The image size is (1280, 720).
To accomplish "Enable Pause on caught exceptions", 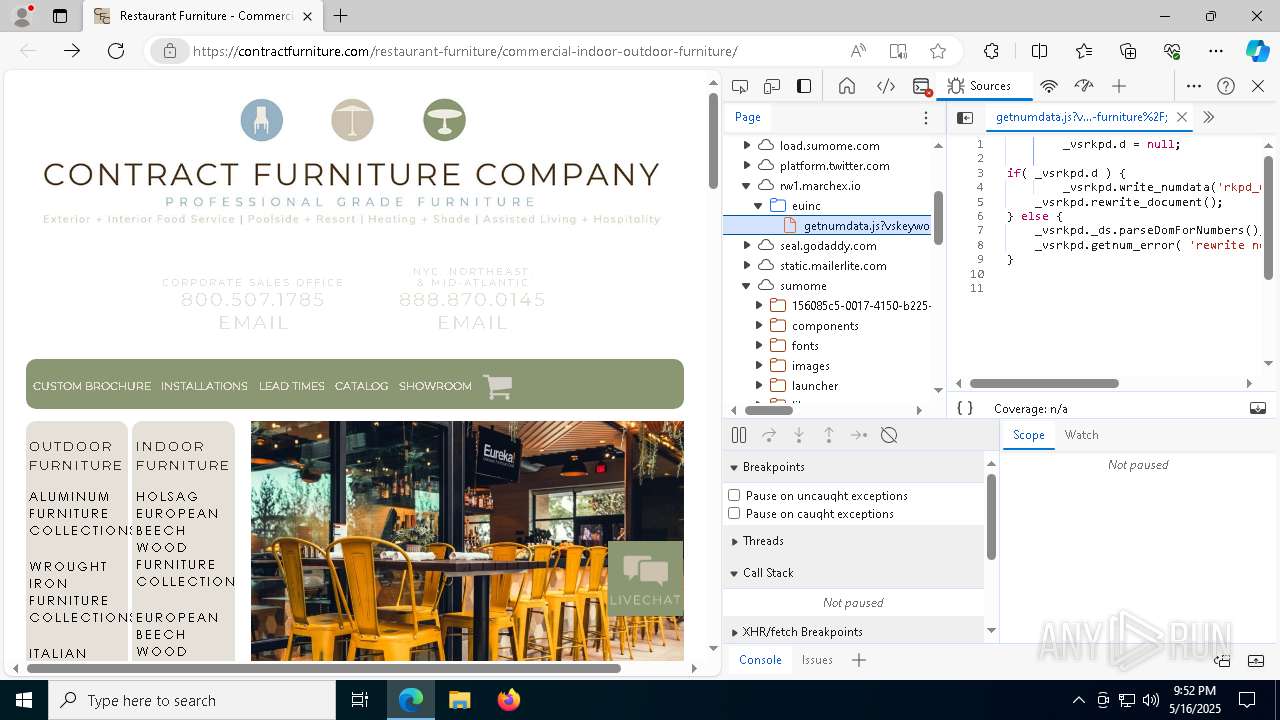I will click(x=734, y=513).
